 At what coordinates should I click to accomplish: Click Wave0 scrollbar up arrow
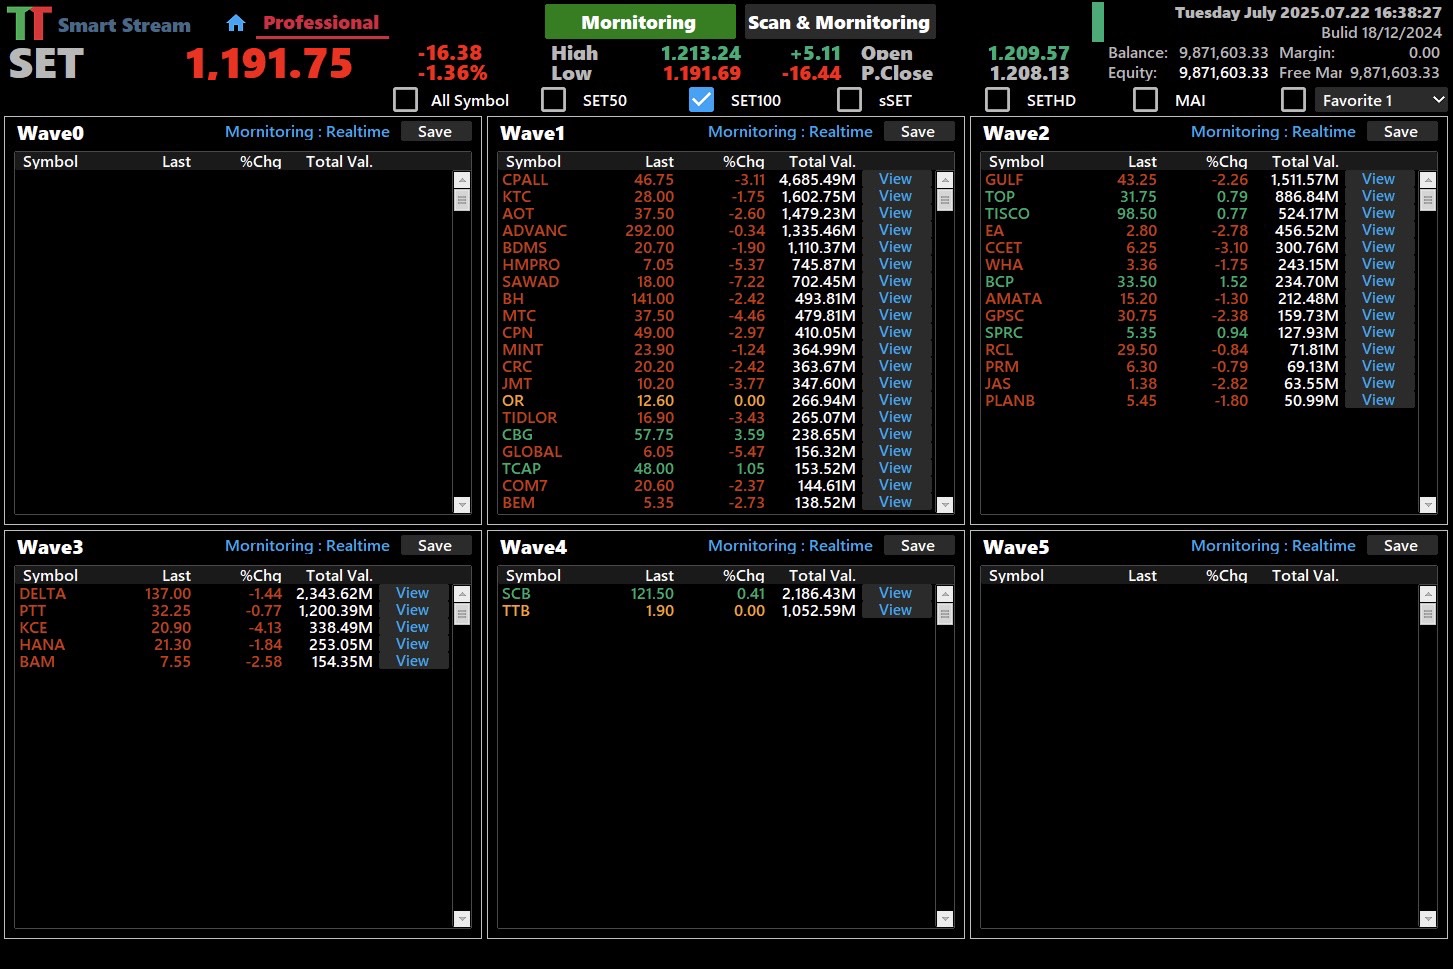[462, 180]
